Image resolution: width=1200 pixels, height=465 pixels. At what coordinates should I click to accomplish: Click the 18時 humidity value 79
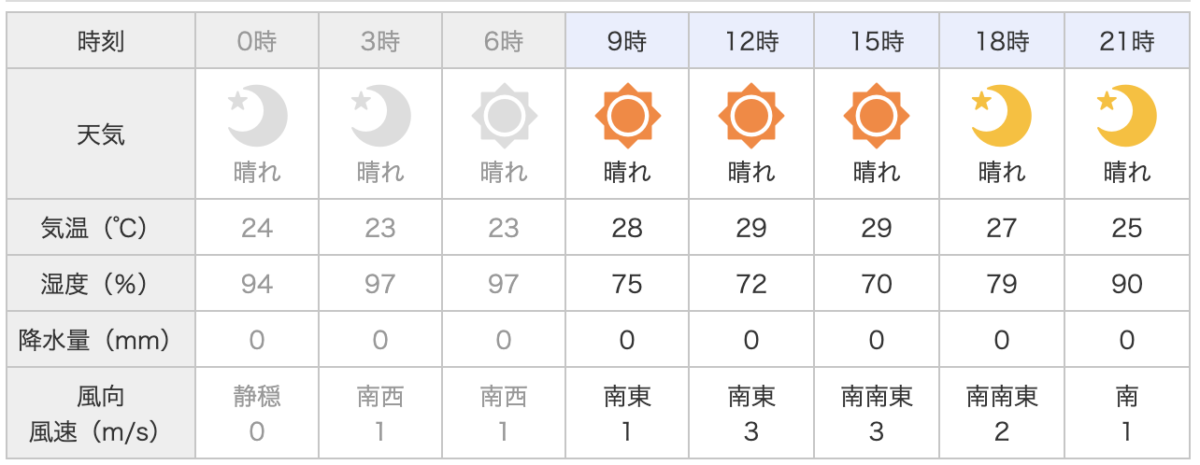coord(1001,284)
